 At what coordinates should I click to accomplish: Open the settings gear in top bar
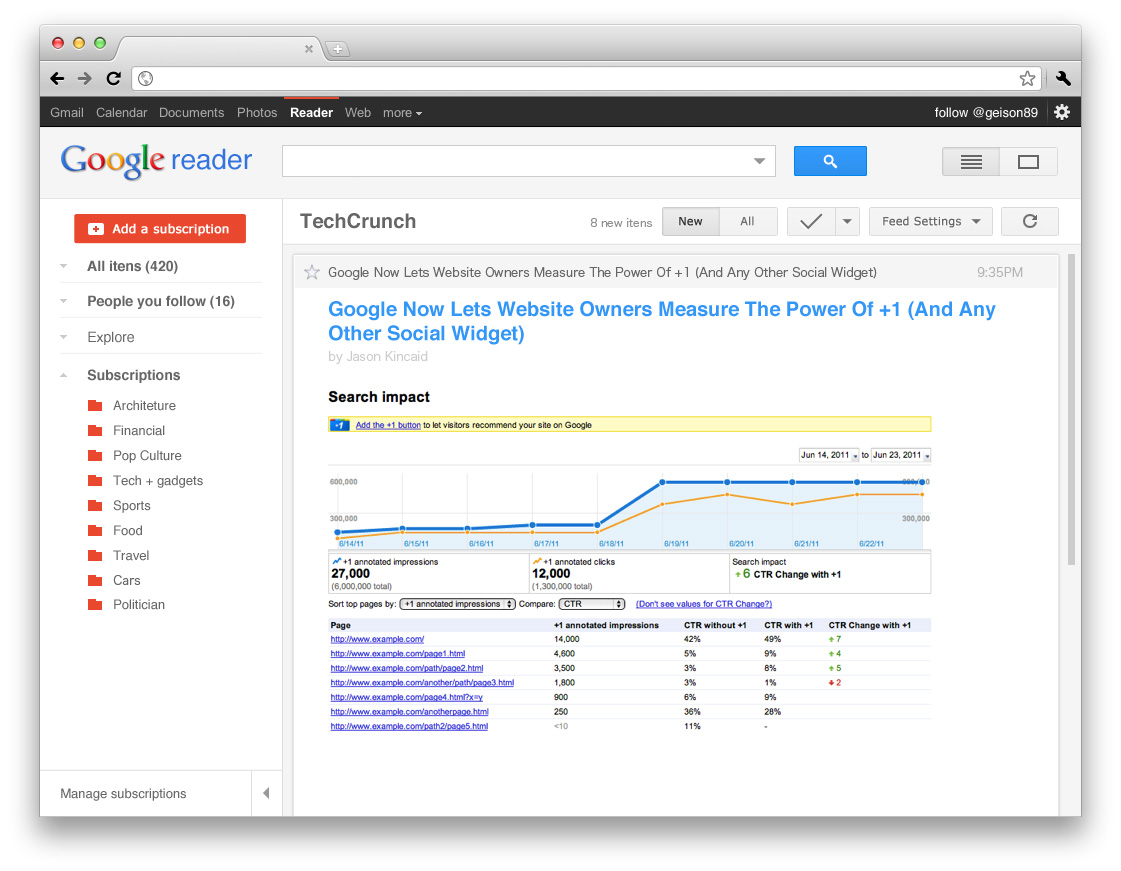point(1062,112)
